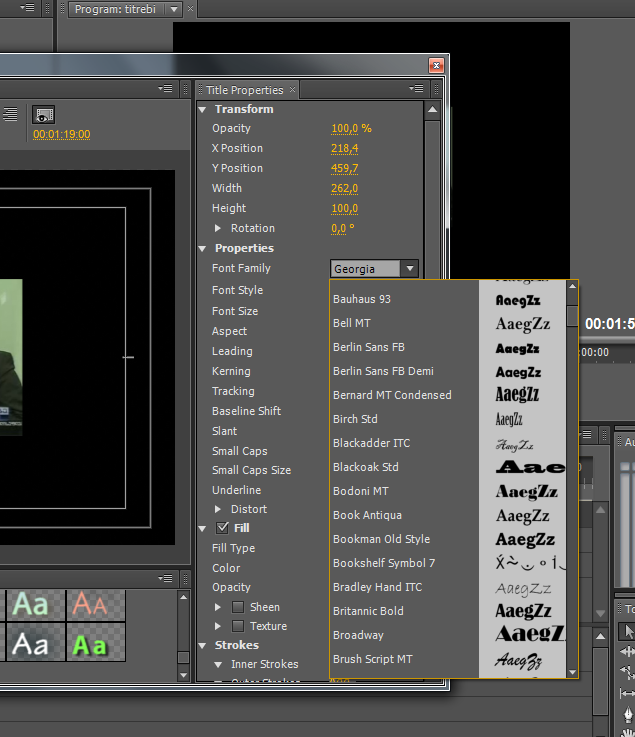This screenshot has height=737, width=635.
Task: Choose Britannic Bold font
Action: coord(404,611)
